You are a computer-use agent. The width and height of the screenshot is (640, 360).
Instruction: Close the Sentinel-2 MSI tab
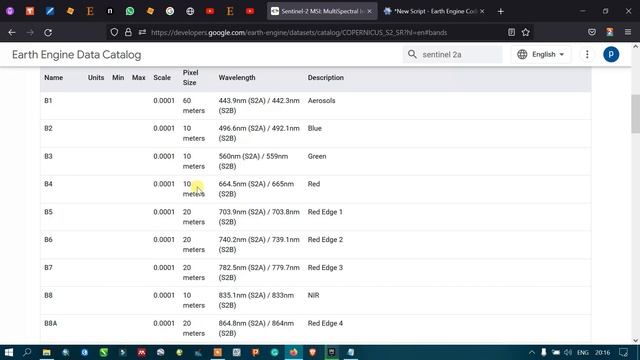[369, 11]
